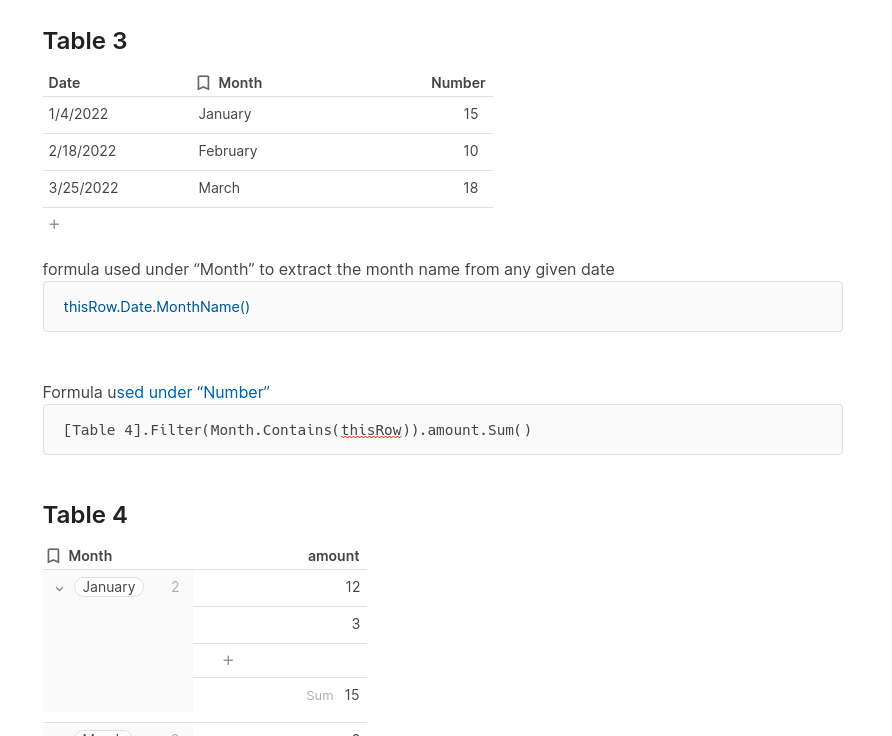Click the January group pill in Table 4
The height and width of the screenshot is (736, 892).
tap(109, 587)
